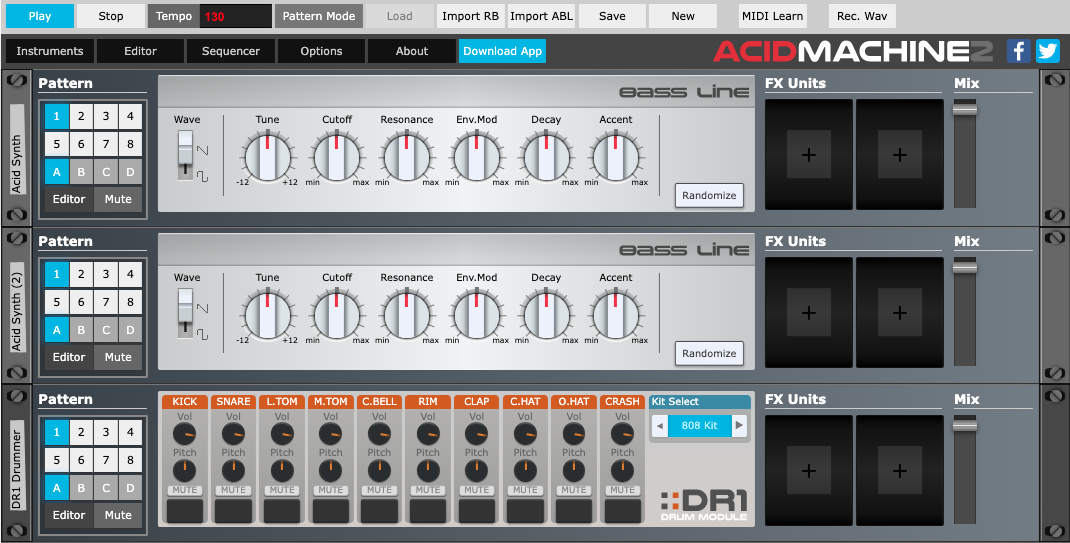Click the Import RB button
The width and height of the screenshot is (1070, 543).
(x=471, y=16)
